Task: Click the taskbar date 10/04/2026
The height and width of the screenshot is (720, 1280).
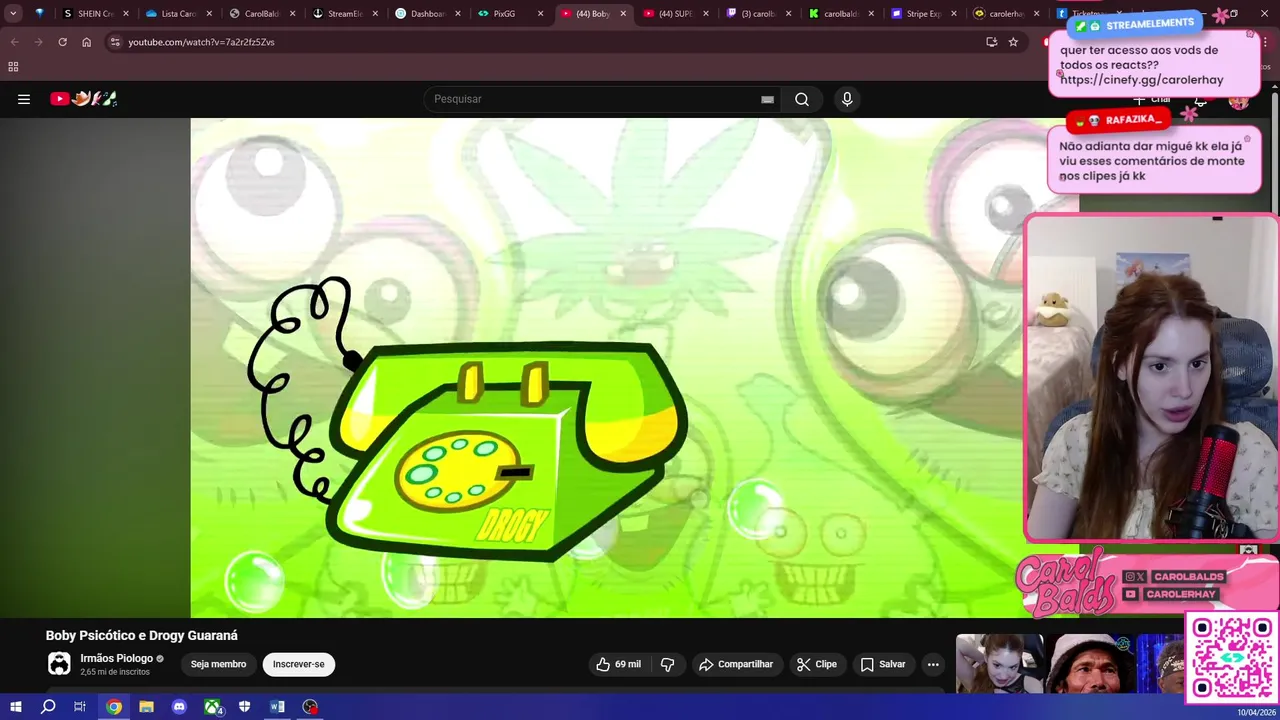Action: [x=1257, y=712]
